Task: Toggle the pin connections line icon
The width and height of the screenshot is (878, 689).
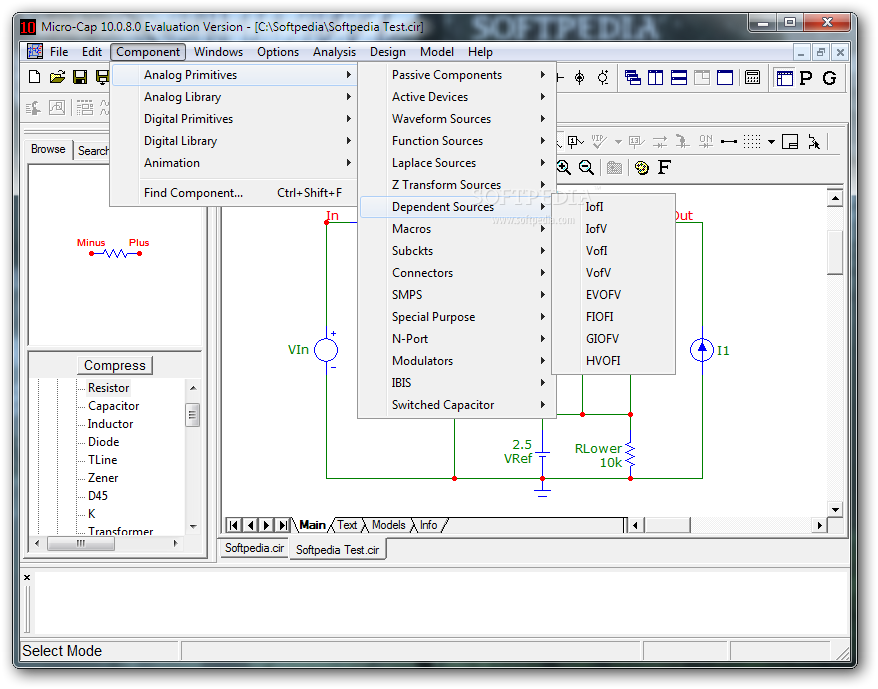Action: point(728,141)
